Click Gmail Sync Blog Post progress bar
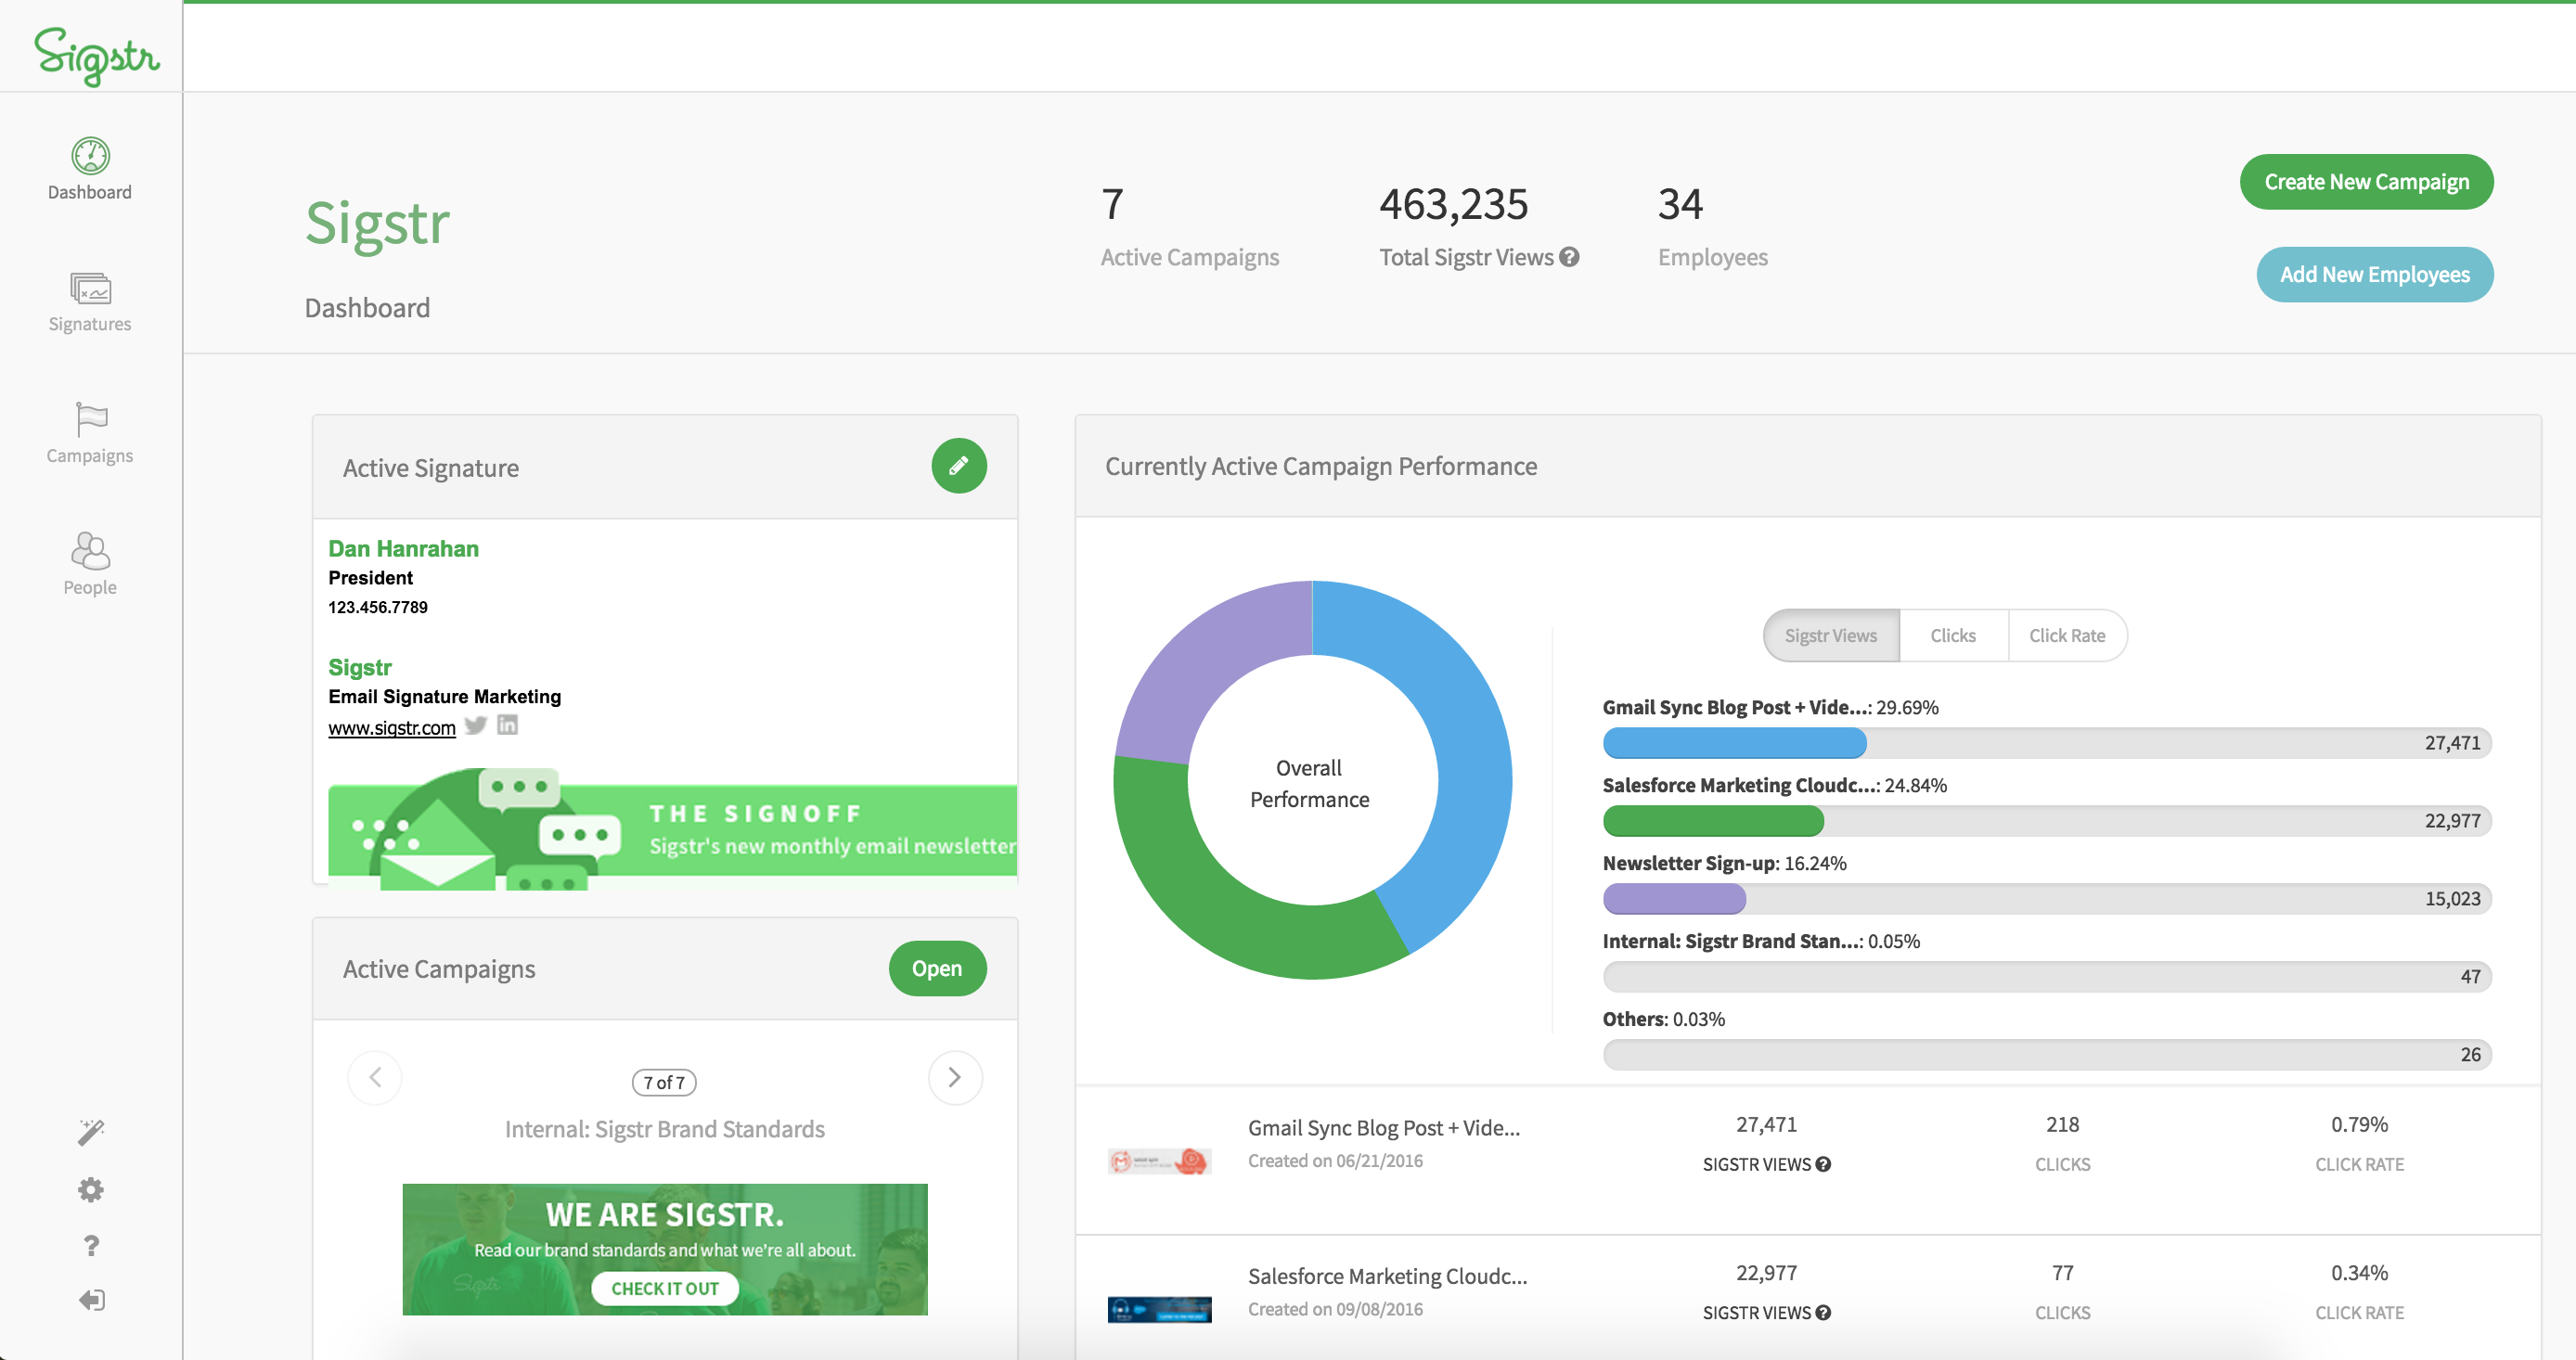 click(2046, 743)
